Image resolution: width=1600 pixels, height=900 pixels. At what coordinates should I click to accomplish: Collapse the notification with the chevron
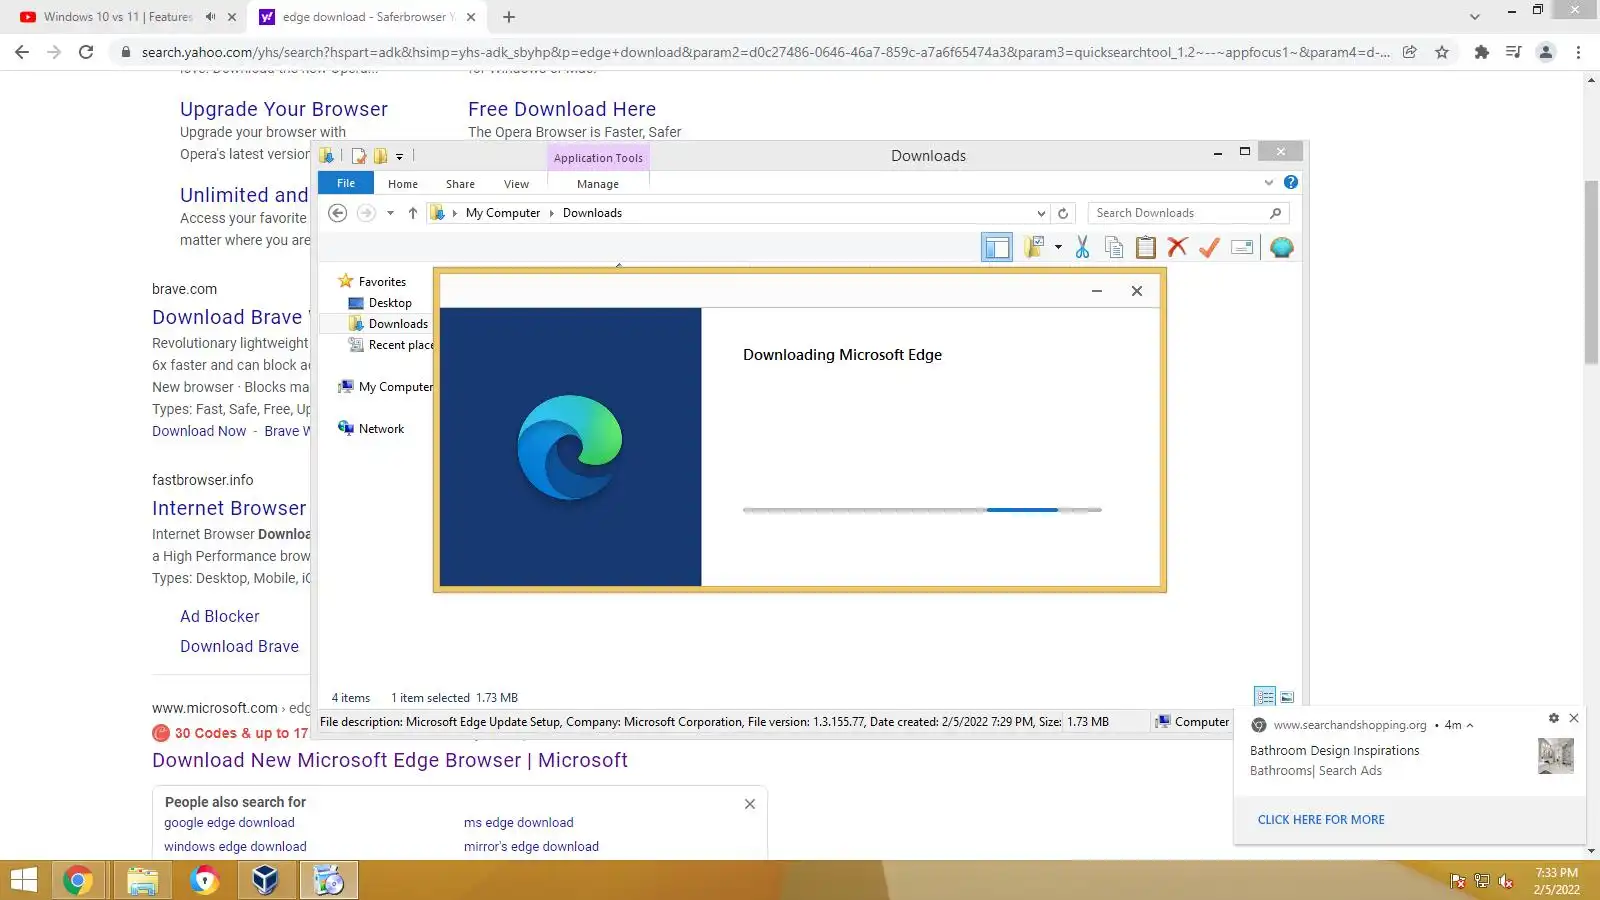click(1470, 725)
